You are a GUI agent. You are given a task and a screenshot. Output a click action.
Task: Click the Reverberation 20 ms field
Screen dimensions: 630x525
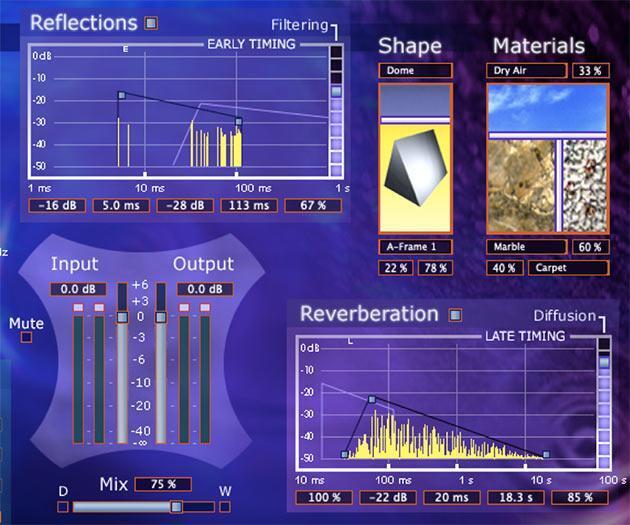452,498
